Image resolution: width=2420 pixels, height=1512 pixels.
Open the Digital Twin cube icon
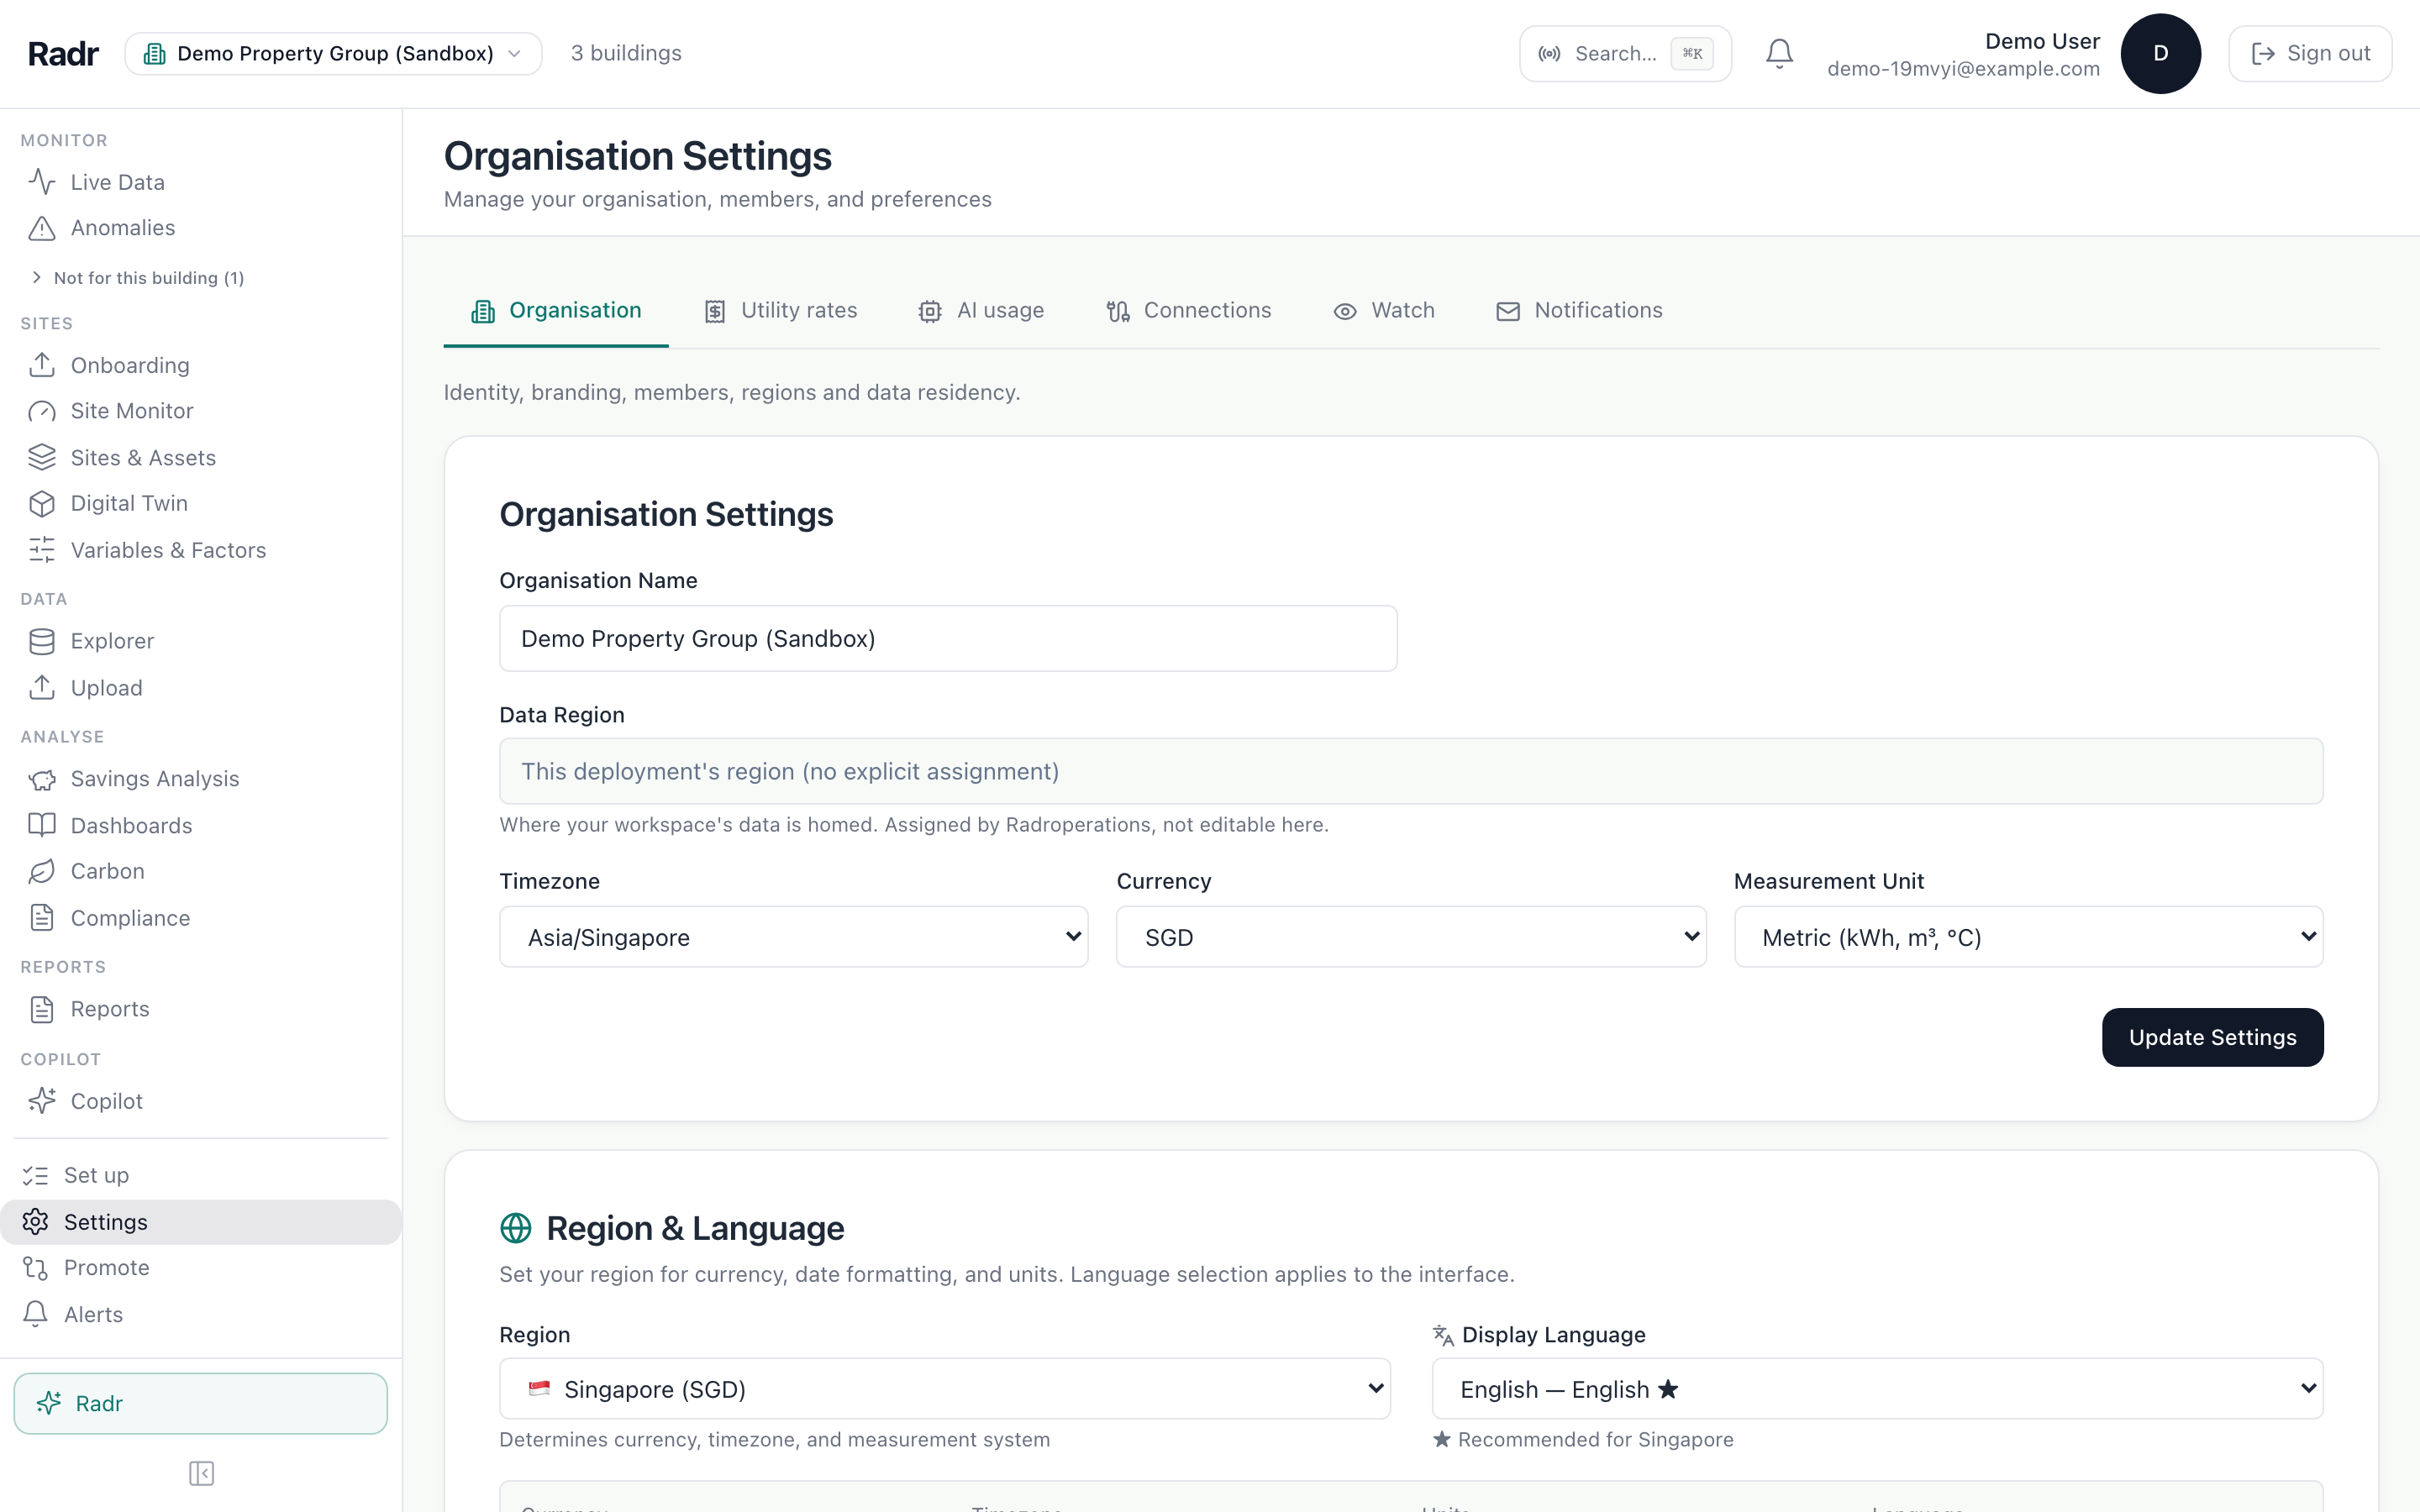(x=42, y=503)
